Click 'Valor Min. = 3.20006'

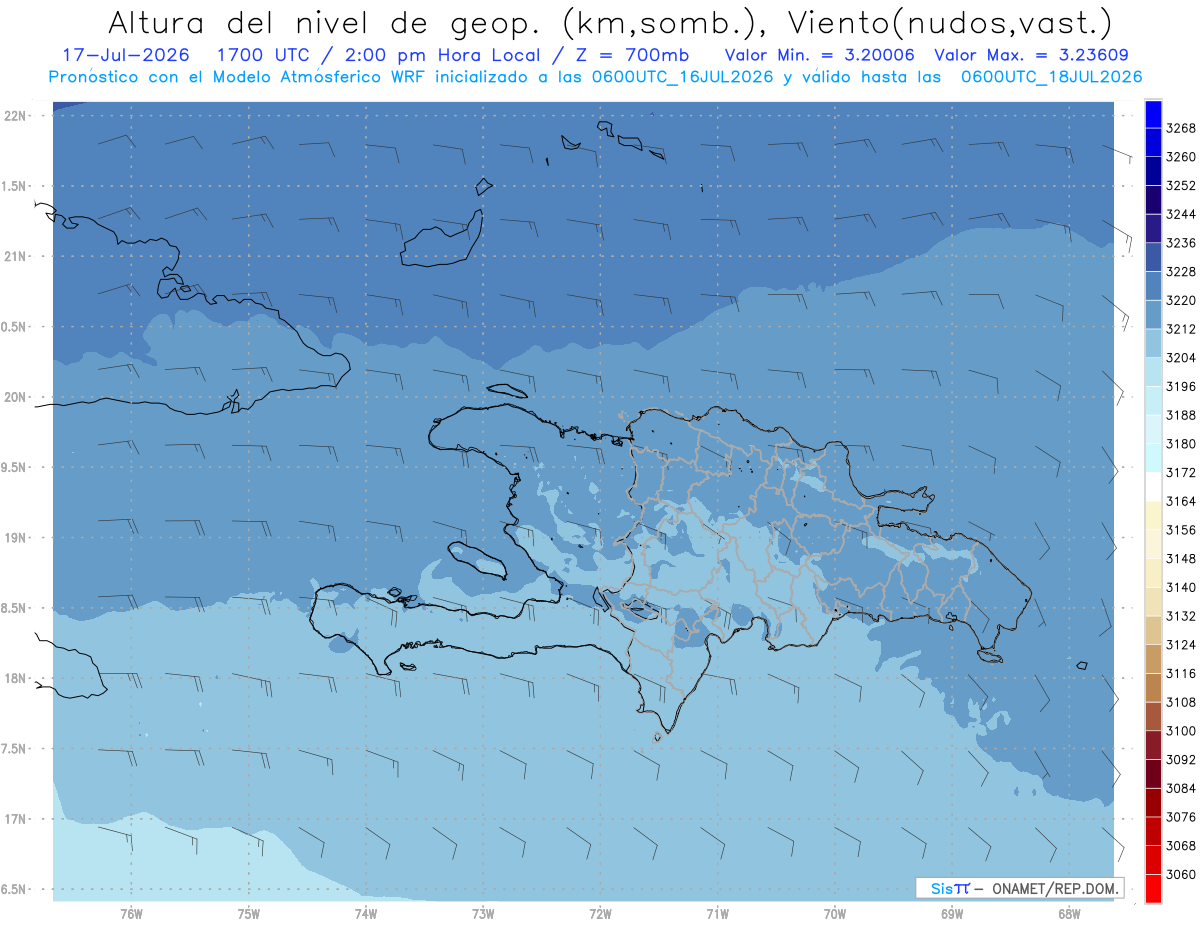point(819,55)
